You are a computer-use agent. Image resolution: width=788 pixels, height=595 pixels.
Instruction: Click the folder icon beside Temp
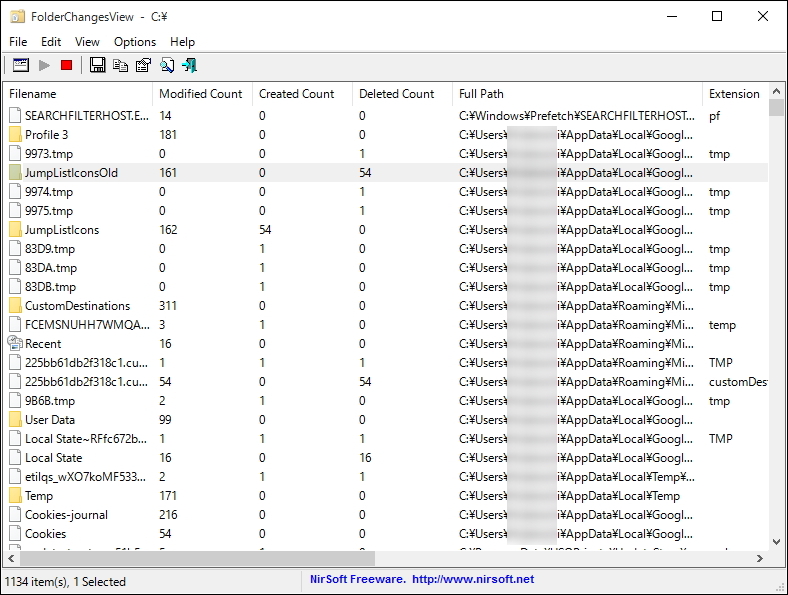(16, 495)
